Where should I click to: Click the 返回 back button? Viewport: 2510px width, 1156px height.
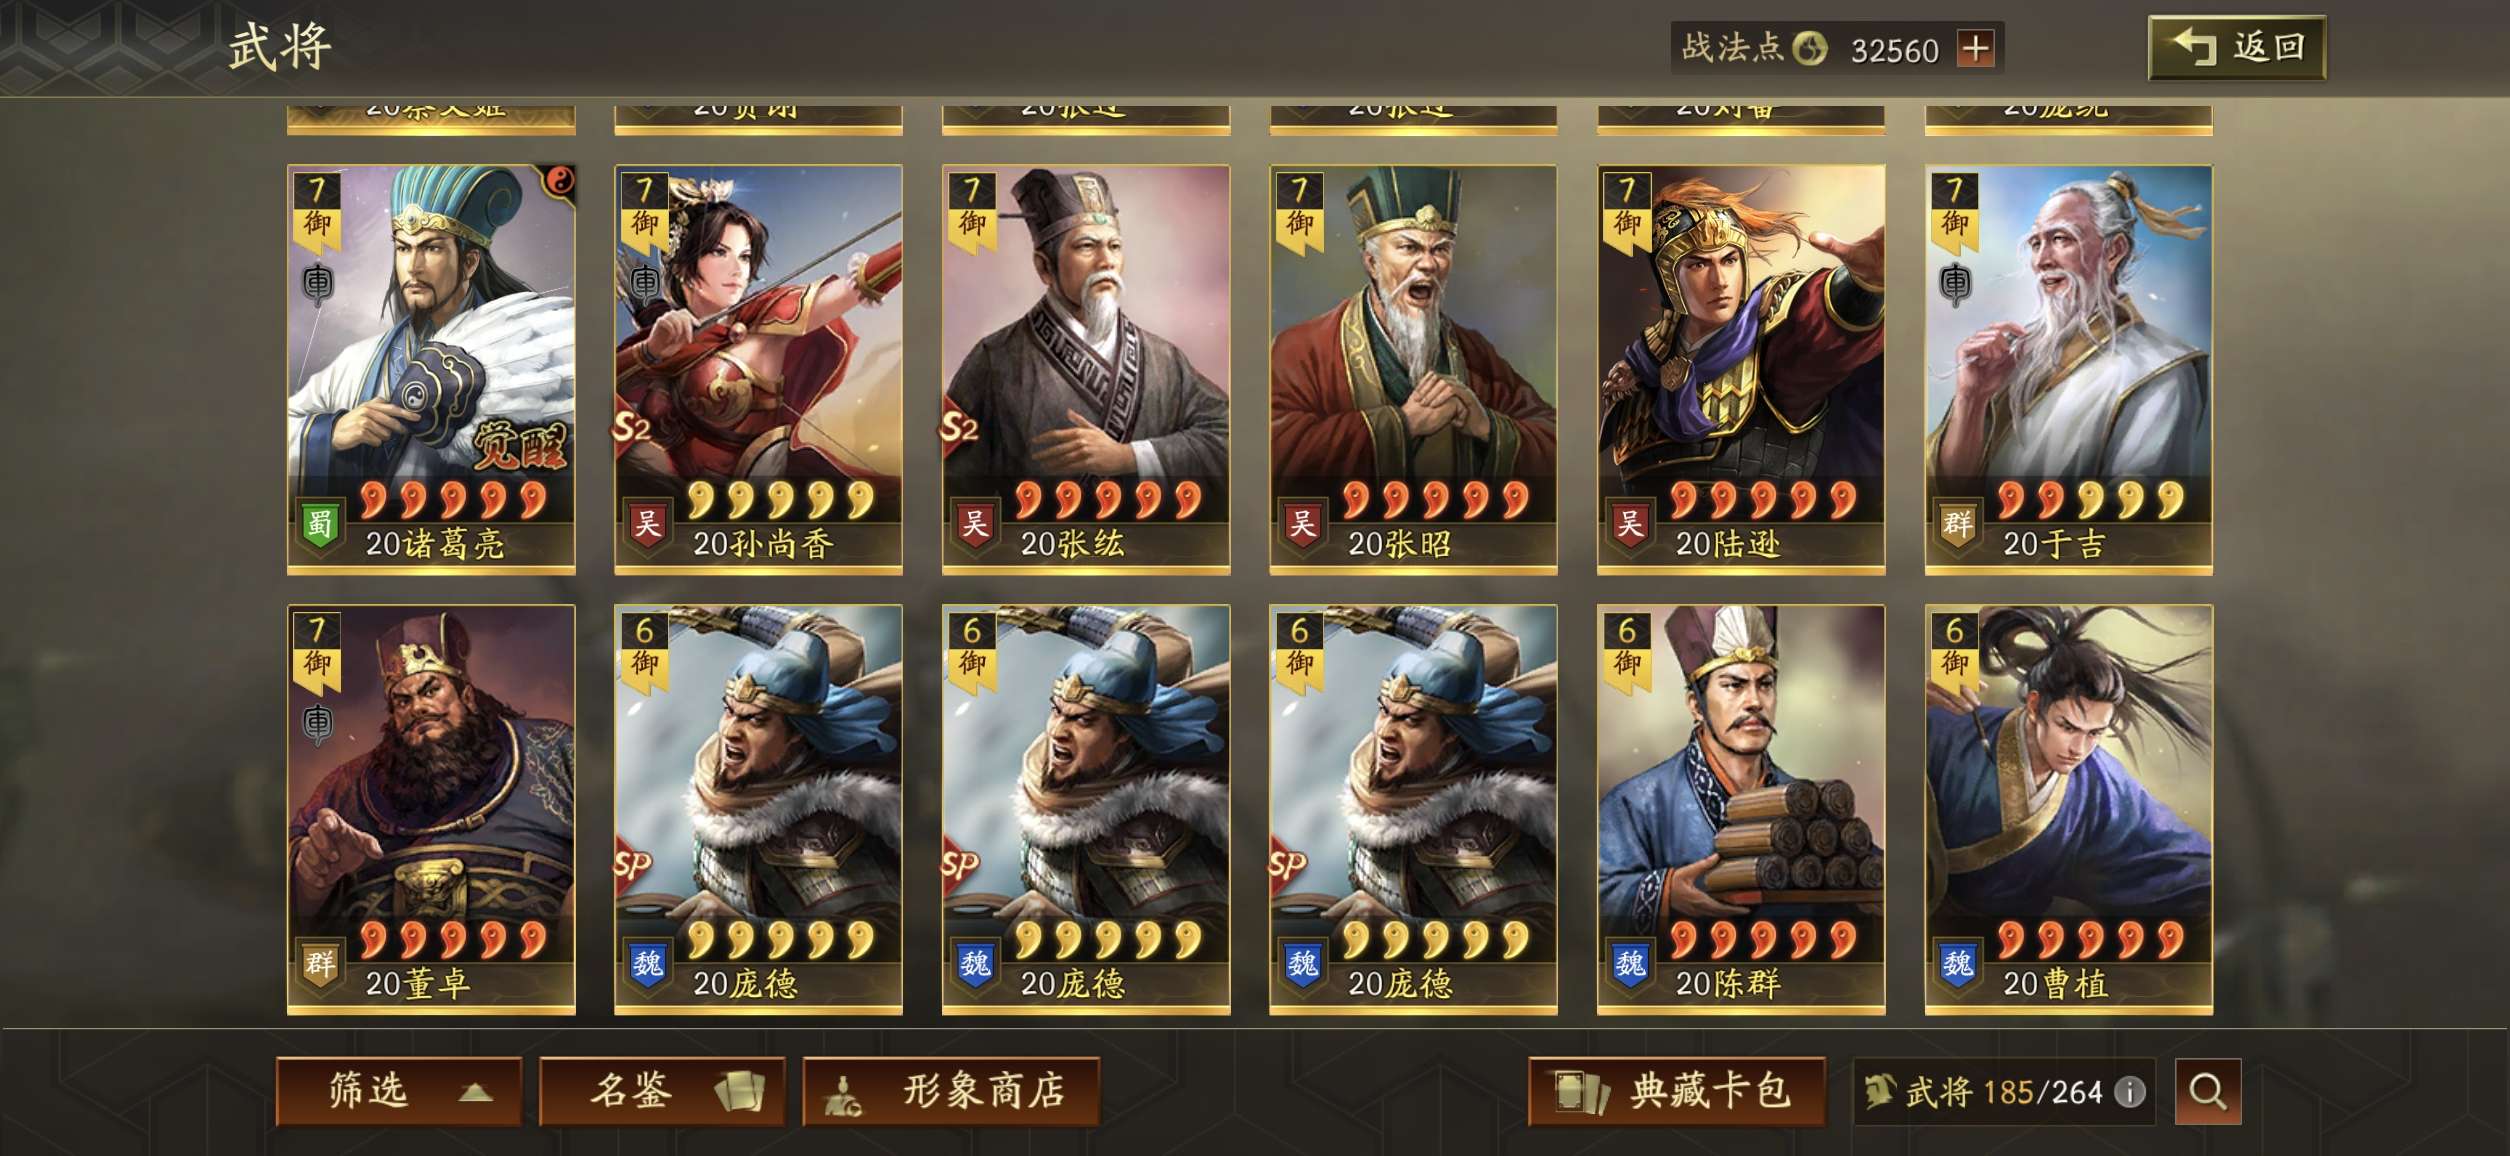click(2236, 47)
